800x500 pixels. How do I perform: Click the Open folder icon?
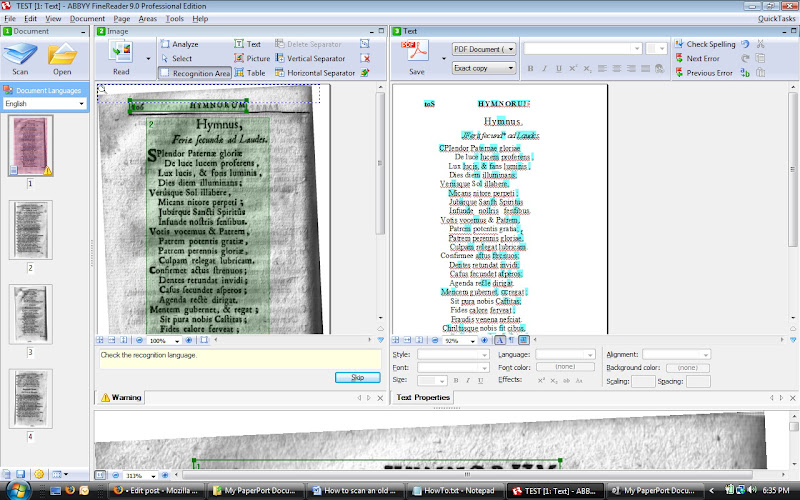coord(62,57)
